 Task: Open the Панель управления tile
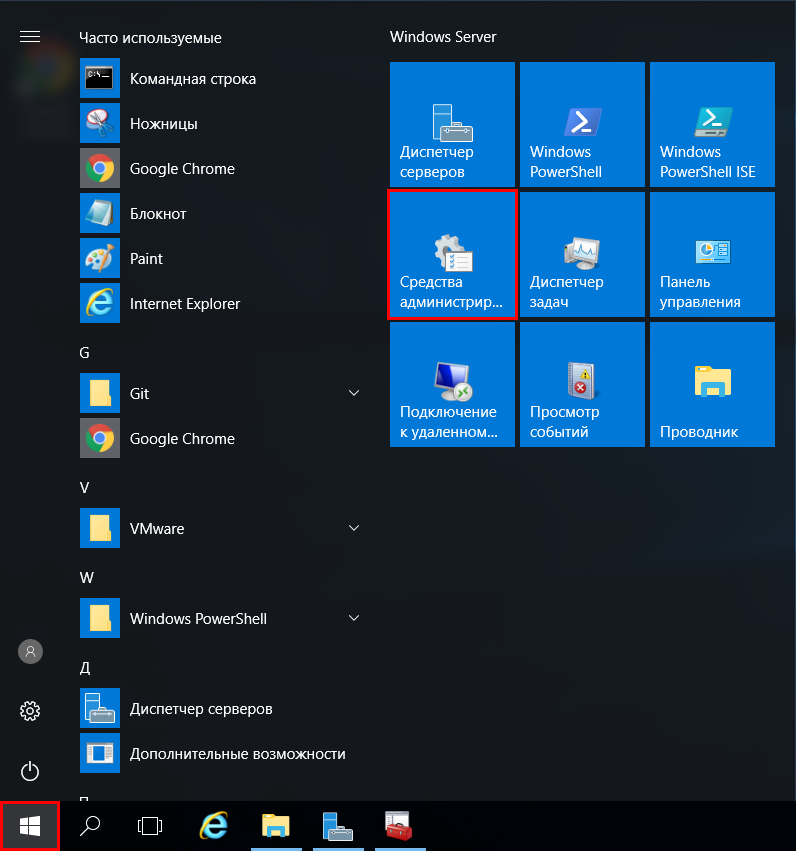pos(712,255)
